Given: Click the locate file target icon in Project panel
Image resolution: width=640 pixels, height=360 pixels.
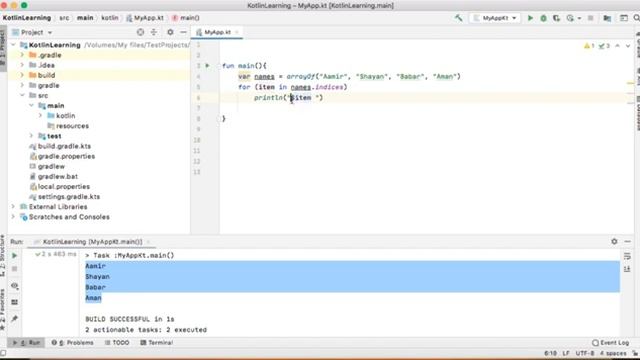Looking at the screenshot, I should tap(140, 32).
